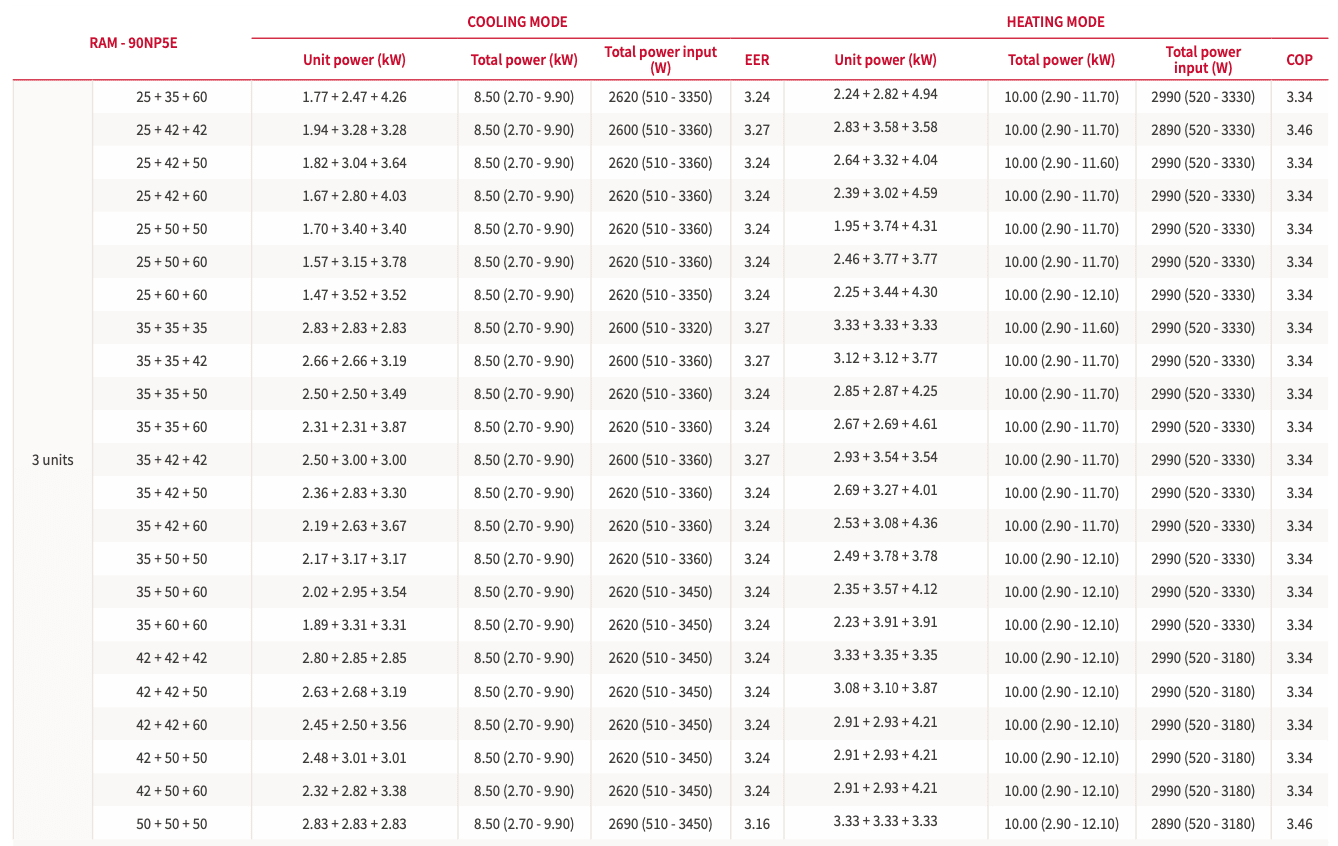Click heating unit power 2.46 + 3.77 + 3.77
Image resolution: width=1338 pixels, height=846 pixels.
click(885, 259)
